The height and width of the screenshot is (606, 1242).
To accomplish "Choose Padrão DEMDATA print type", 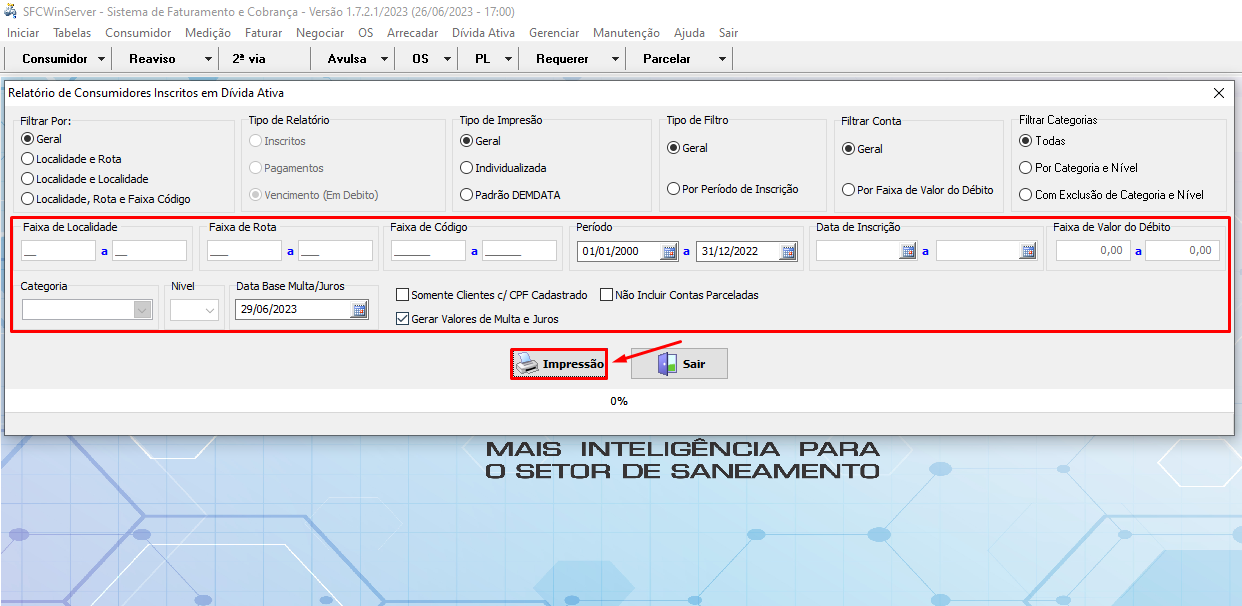I will pyautogui.click(x=466, y=195).
